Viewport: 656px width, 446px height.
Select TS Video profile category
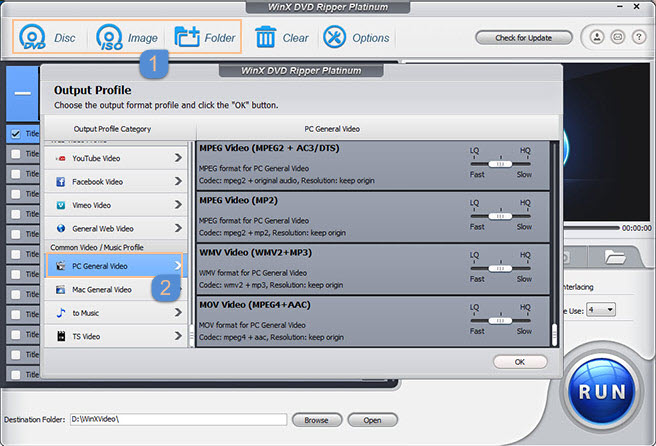point(116,336)
